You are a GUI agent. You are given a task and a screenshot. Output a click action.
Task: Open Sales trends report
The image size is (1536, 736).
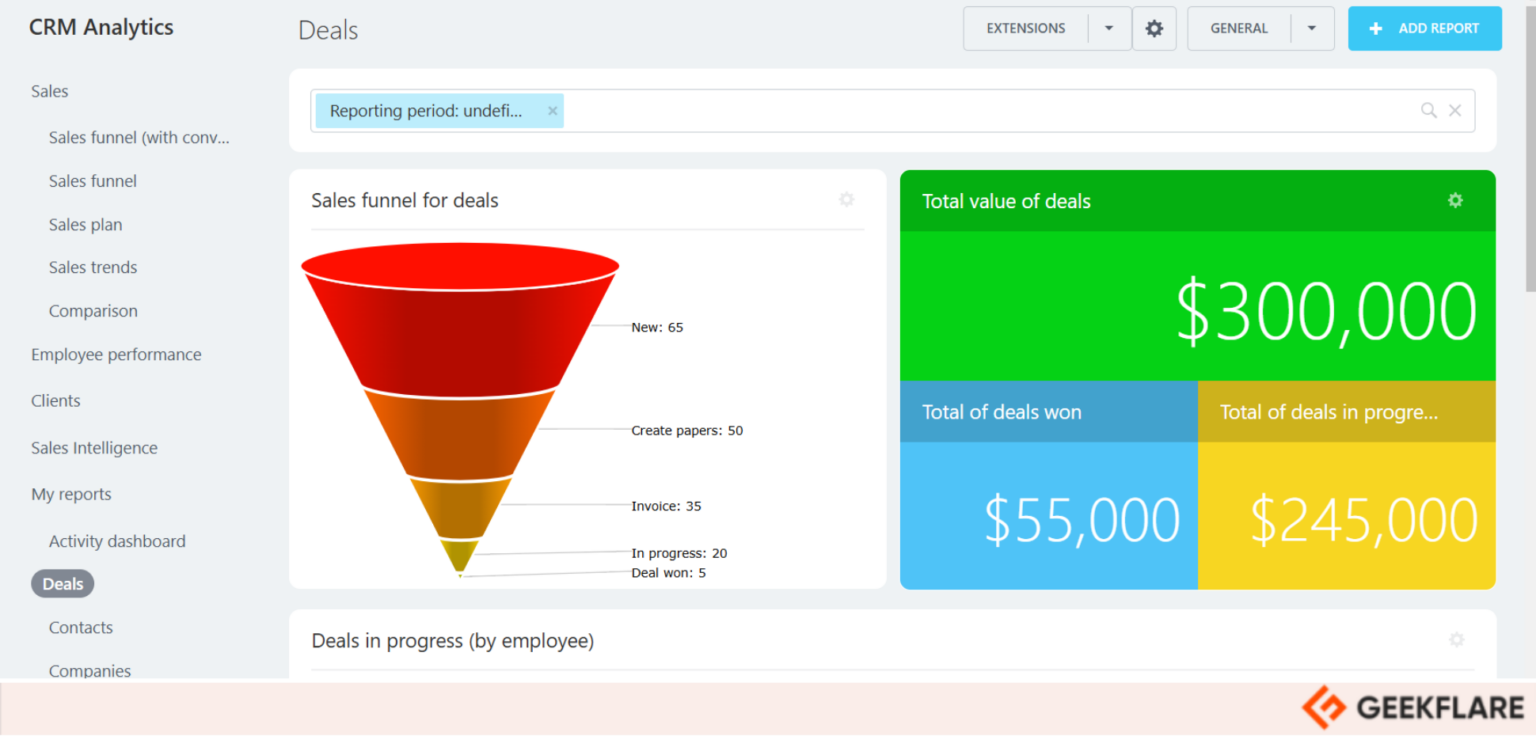tap(93, 267)
